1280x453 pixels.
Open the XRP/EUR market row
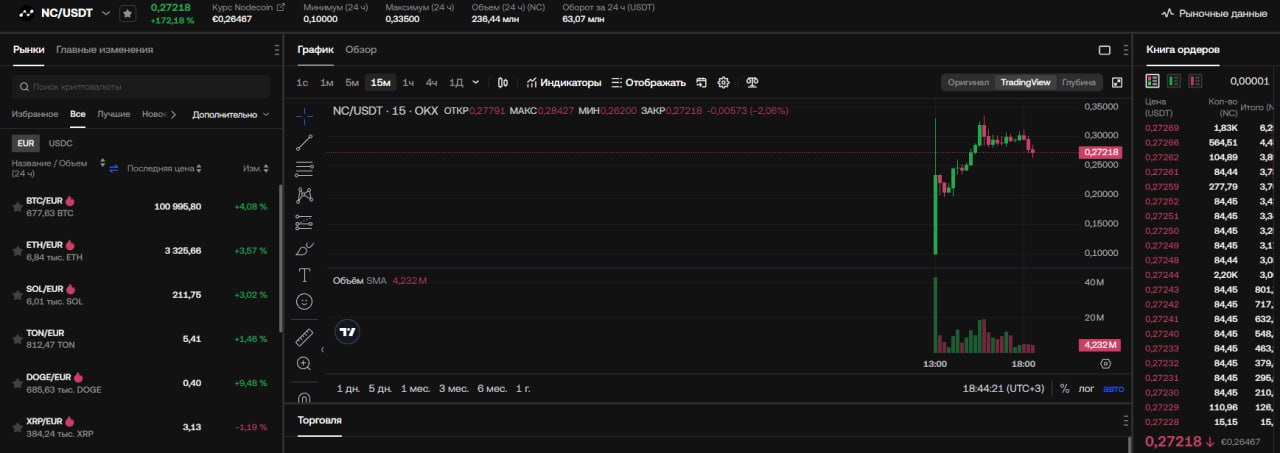(141, 427)
